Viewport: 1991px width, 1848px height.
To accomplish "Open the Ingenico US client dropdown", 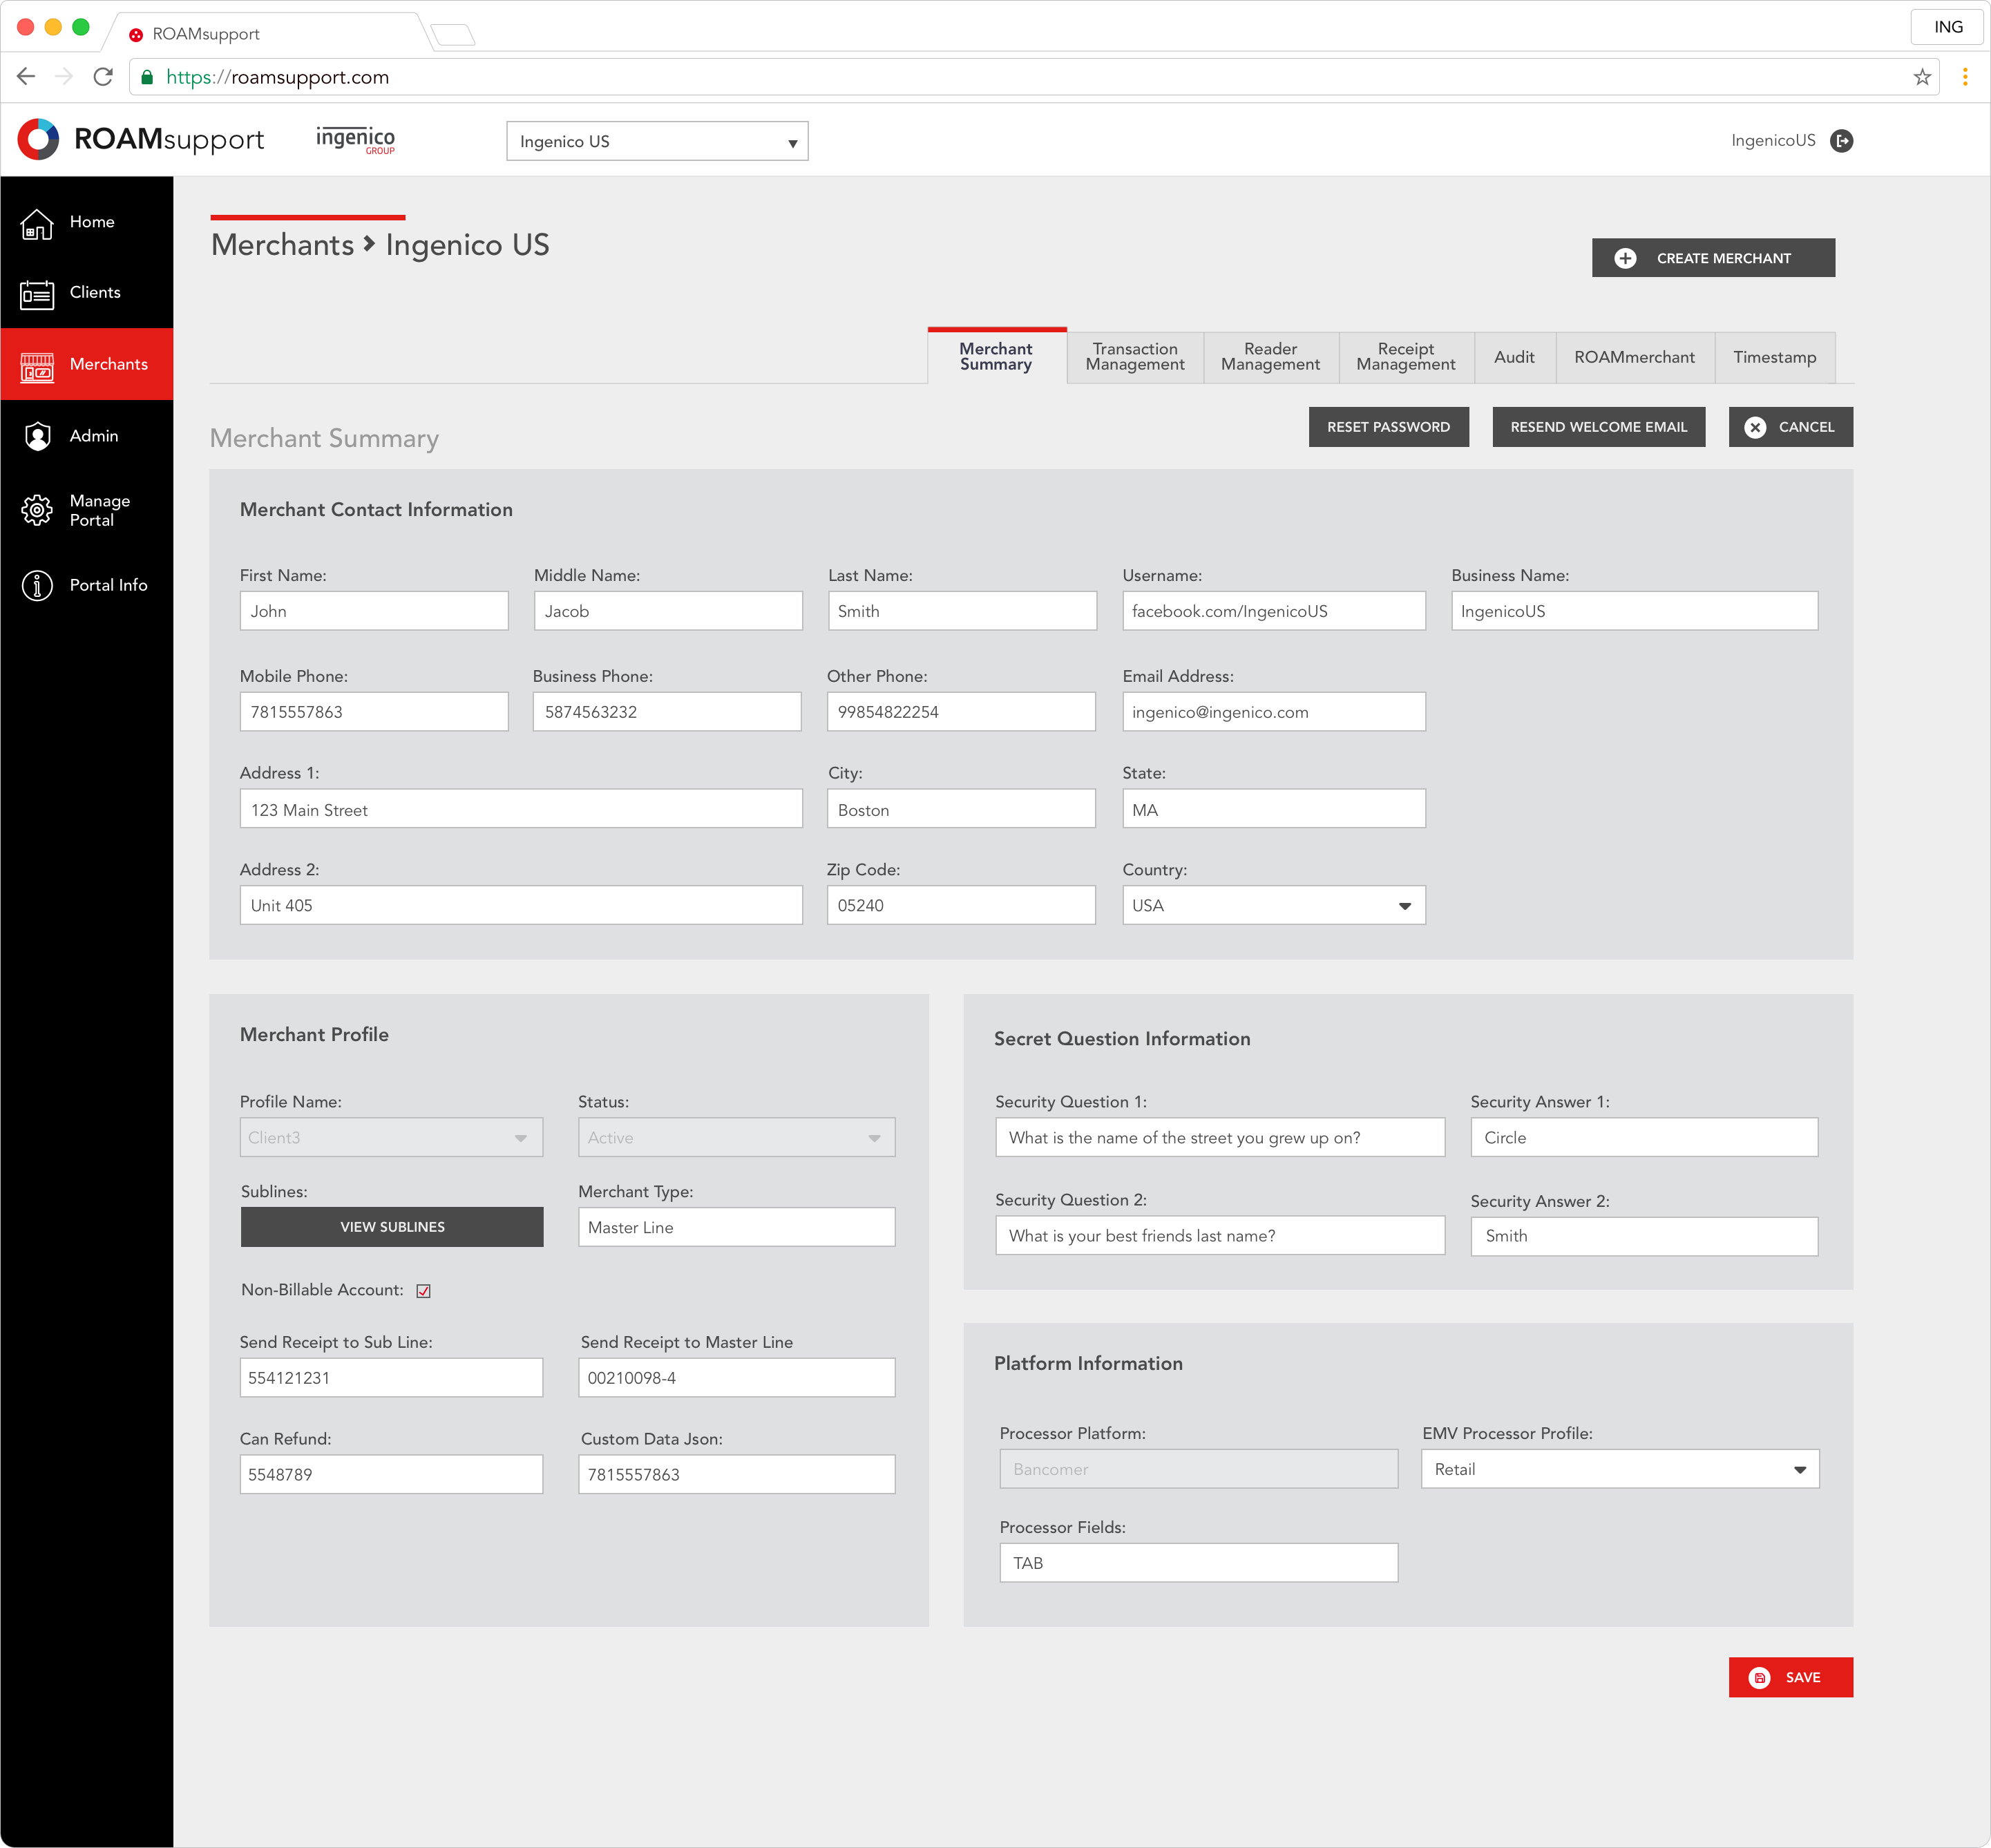I will coord(657,141).
